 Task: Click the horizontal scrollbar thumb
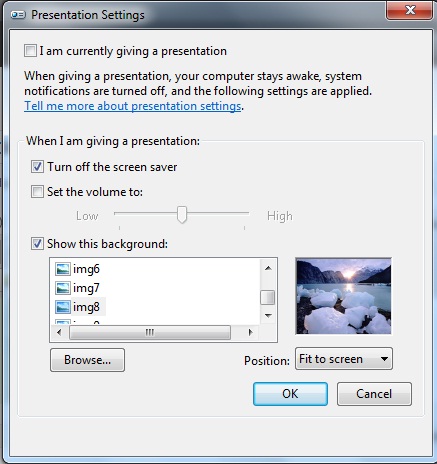(x=150, y=332)
